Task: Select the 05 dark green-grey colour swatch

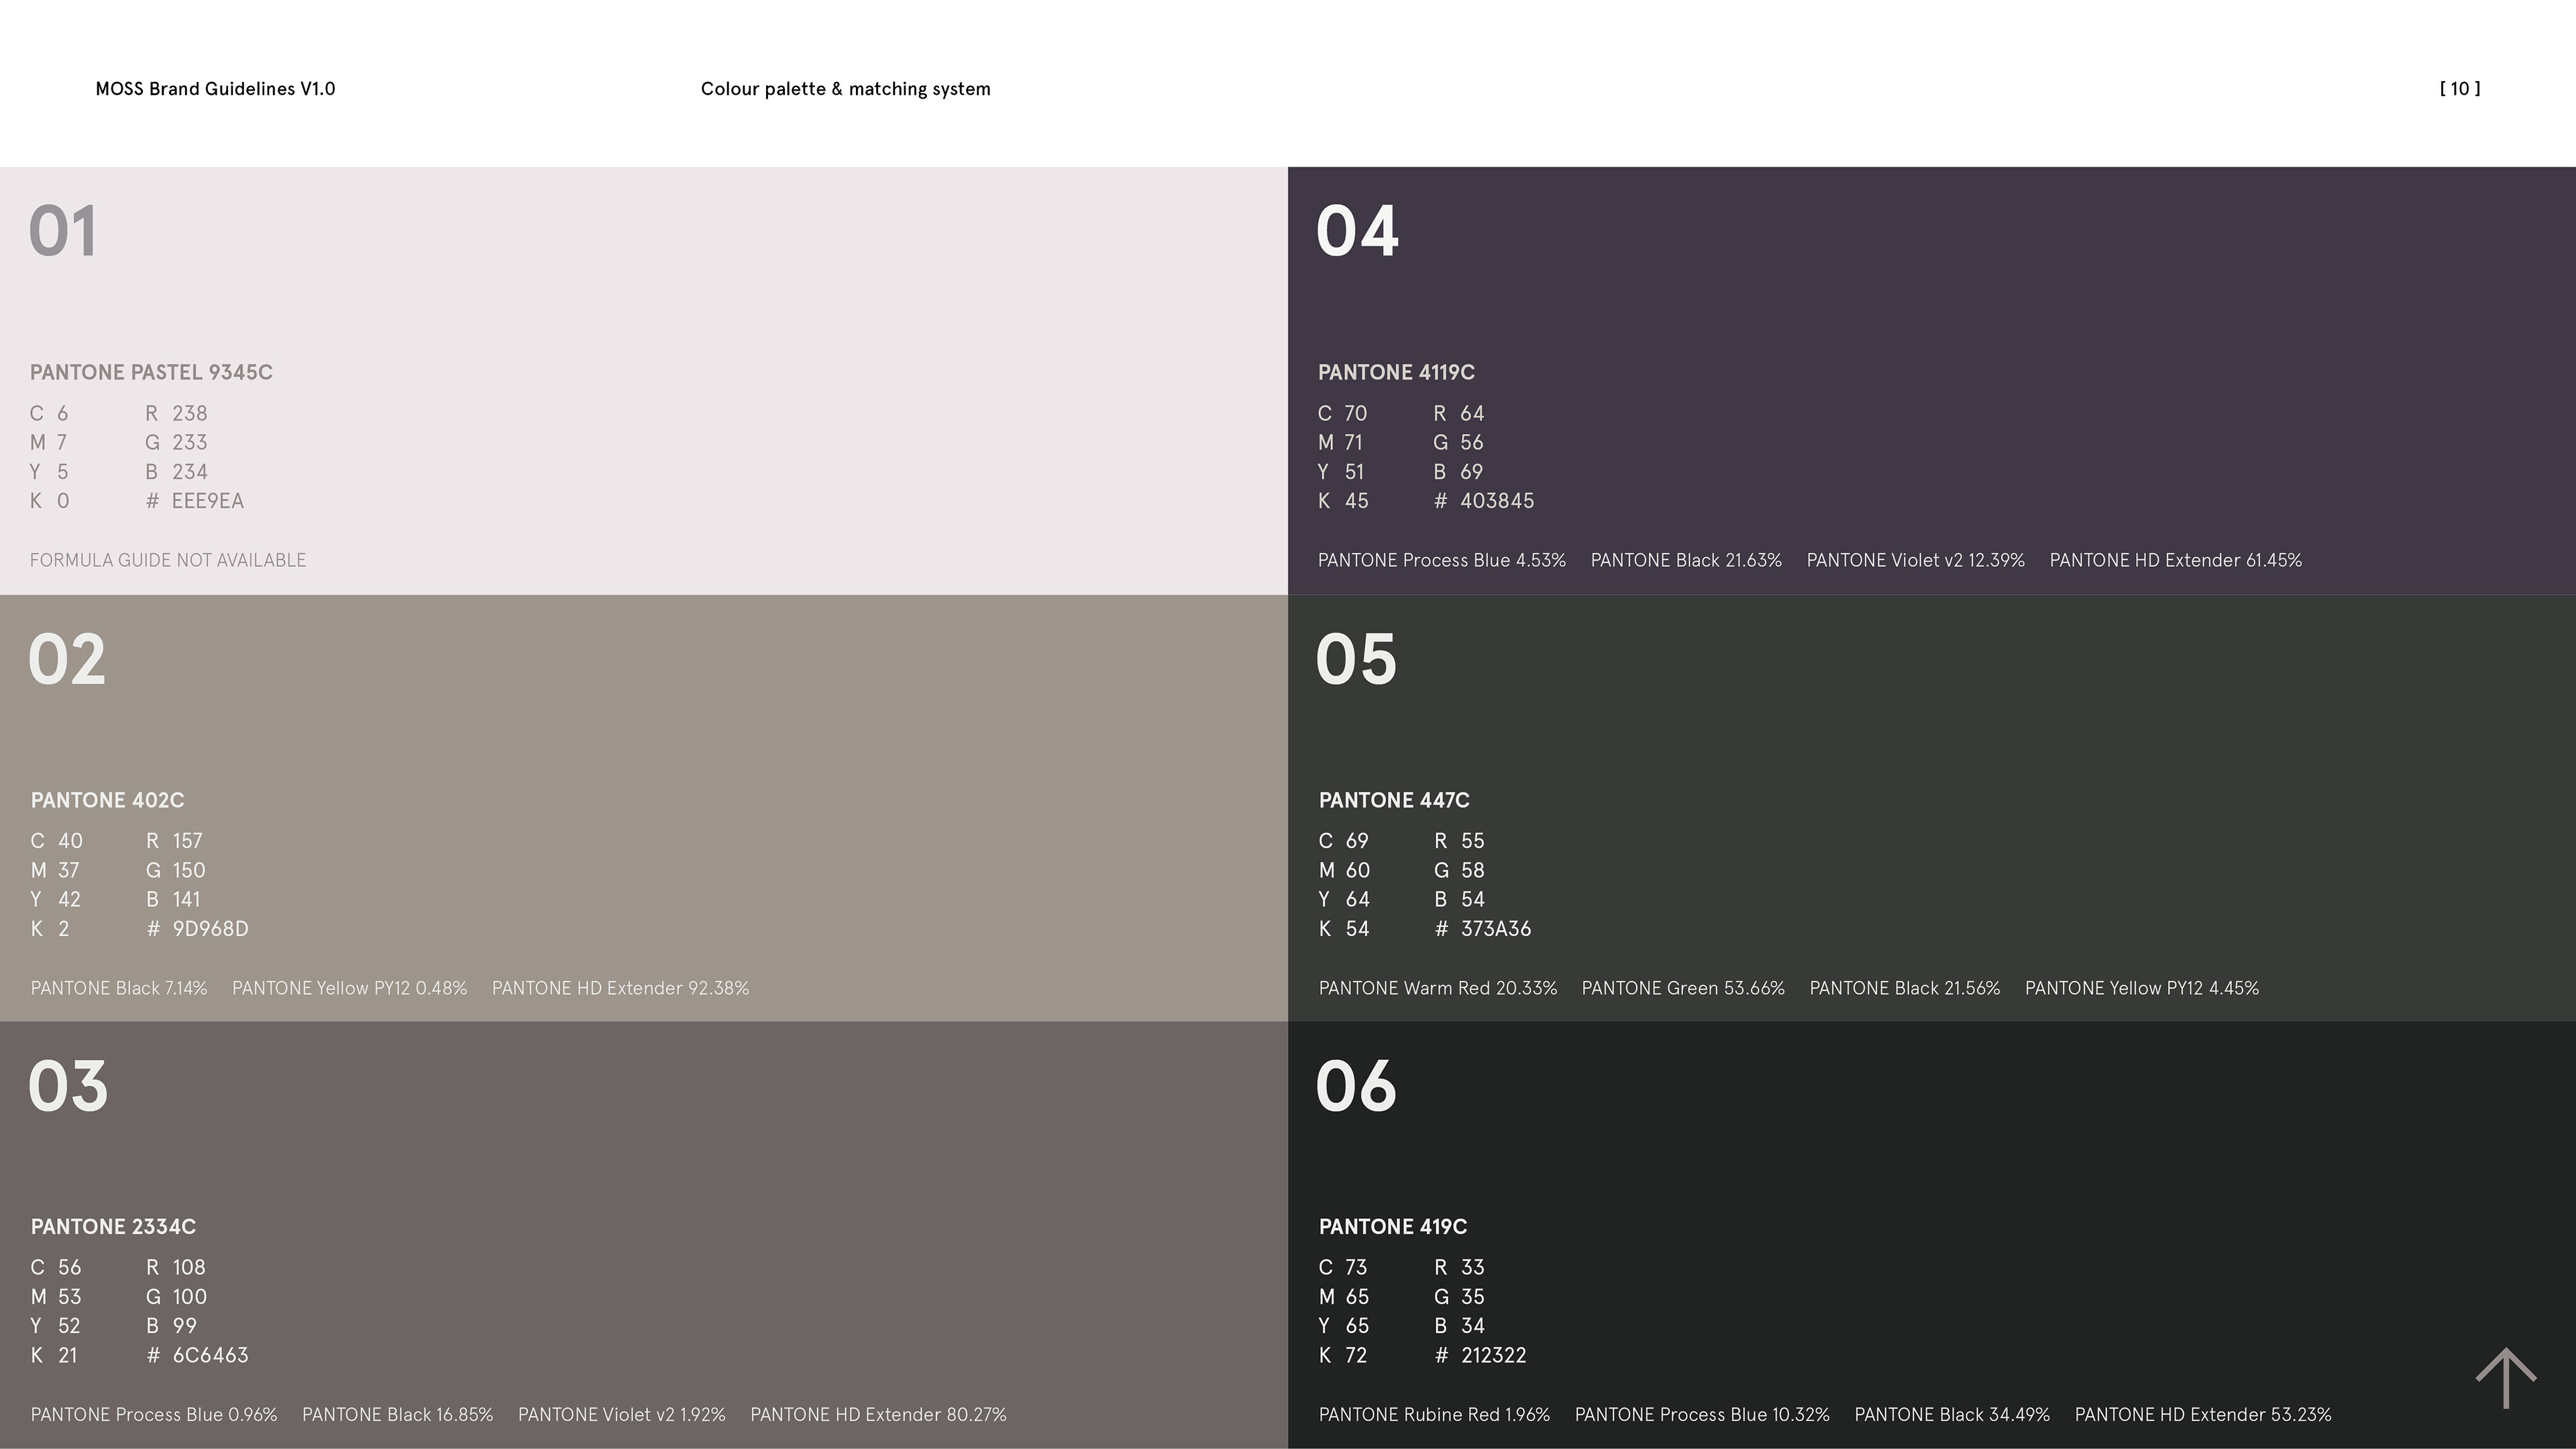Action: coord(1932,808)
